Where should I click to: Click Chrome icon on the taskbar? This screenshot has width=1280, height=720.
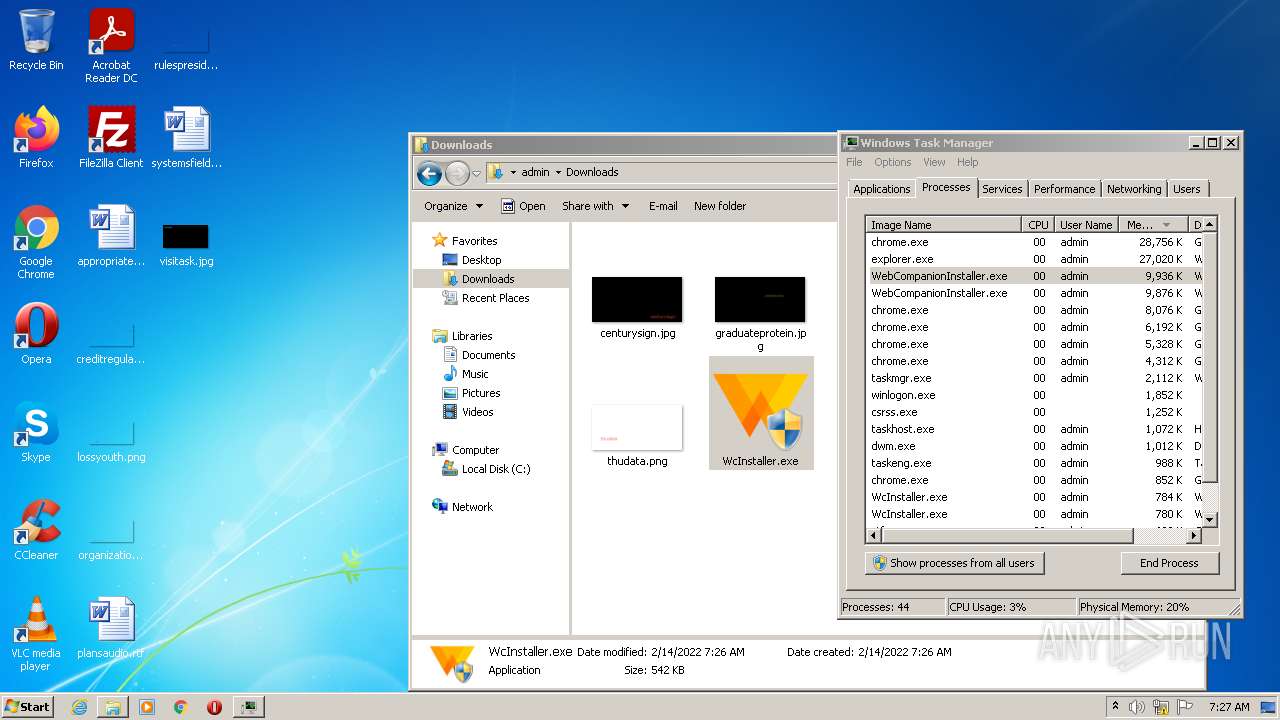pos(181,707)
